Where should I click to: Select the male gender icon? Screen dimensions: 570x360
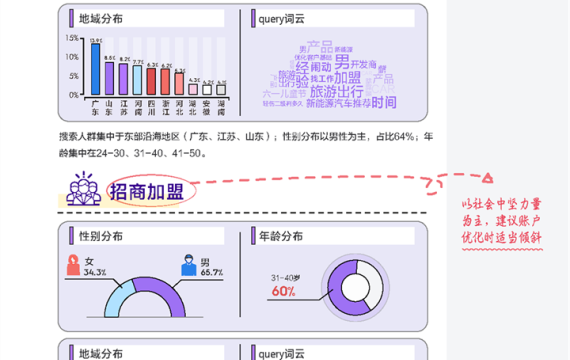[x=189, y=265]
